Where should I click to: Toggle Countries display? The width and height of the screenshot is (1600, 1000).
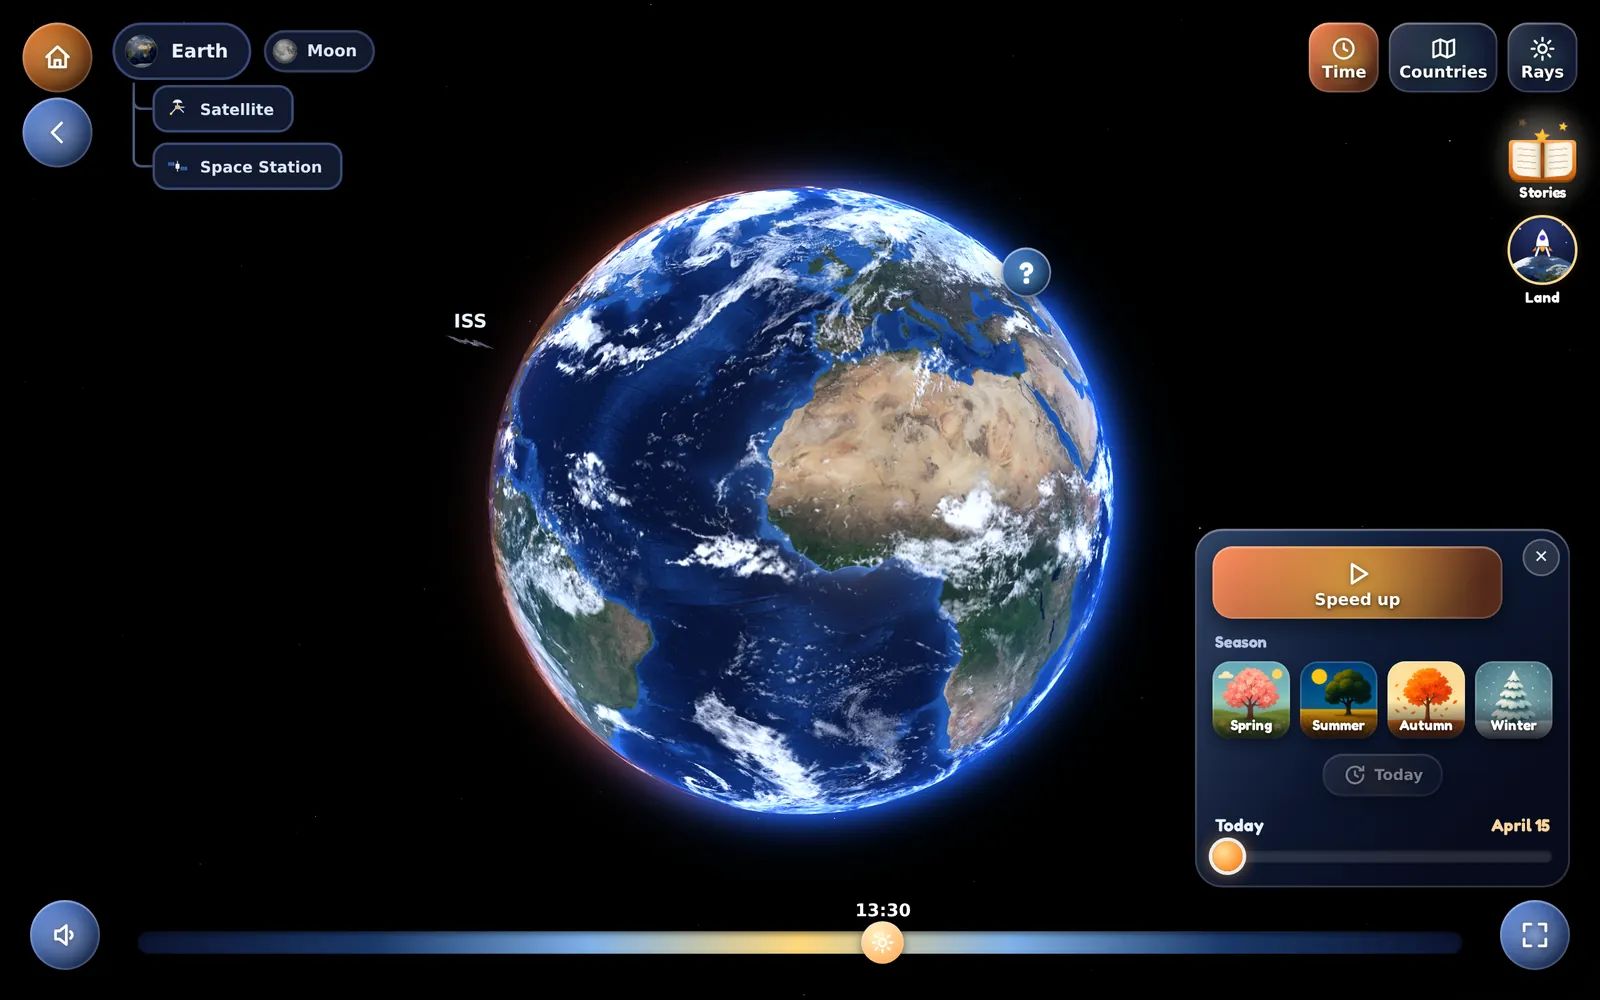coord(1442,58)
